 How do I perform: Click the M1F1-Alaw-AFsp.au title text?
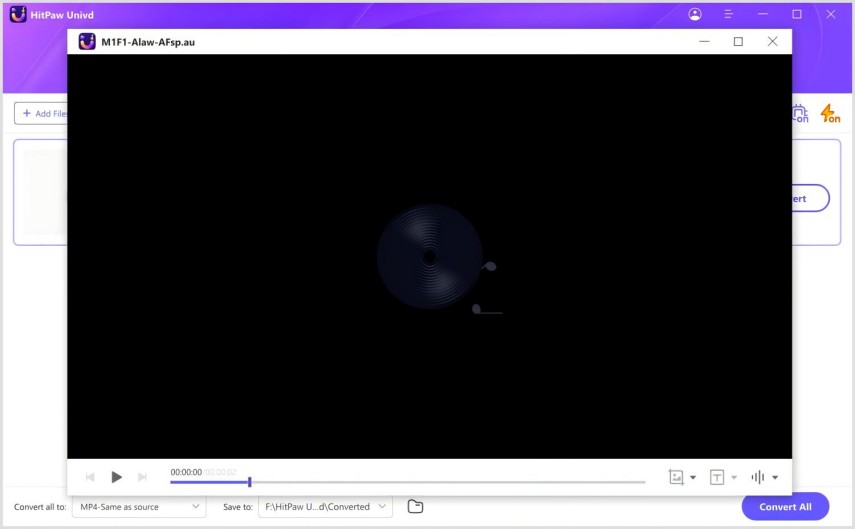[148, 42]
